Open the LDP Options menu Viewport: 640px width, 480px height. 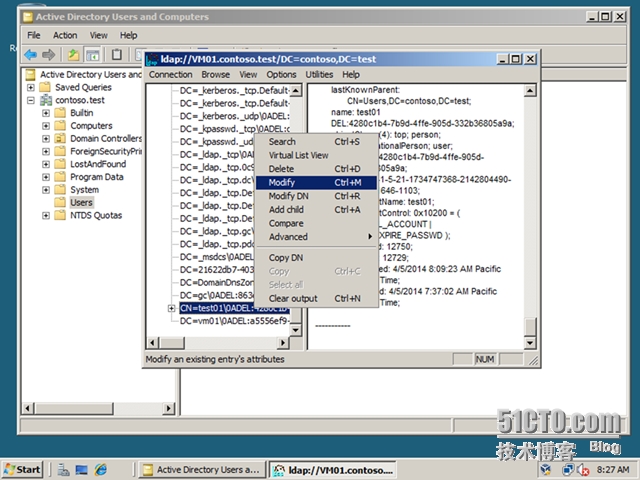(281, 75)
